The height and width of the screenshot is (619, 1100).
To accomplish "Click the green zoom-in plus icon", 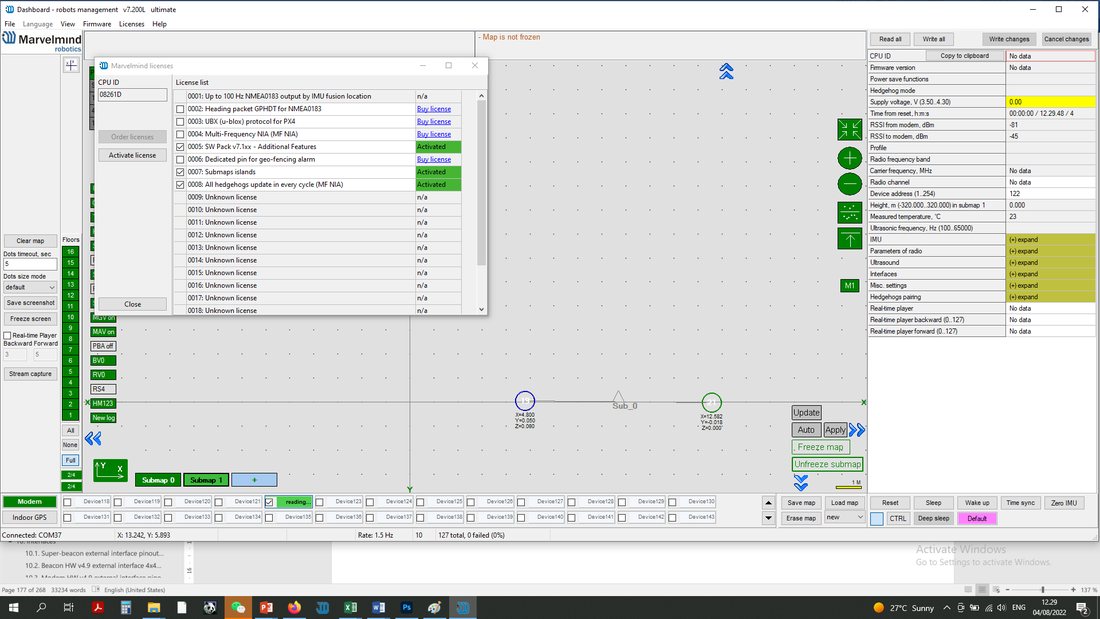I will [850, 158].
